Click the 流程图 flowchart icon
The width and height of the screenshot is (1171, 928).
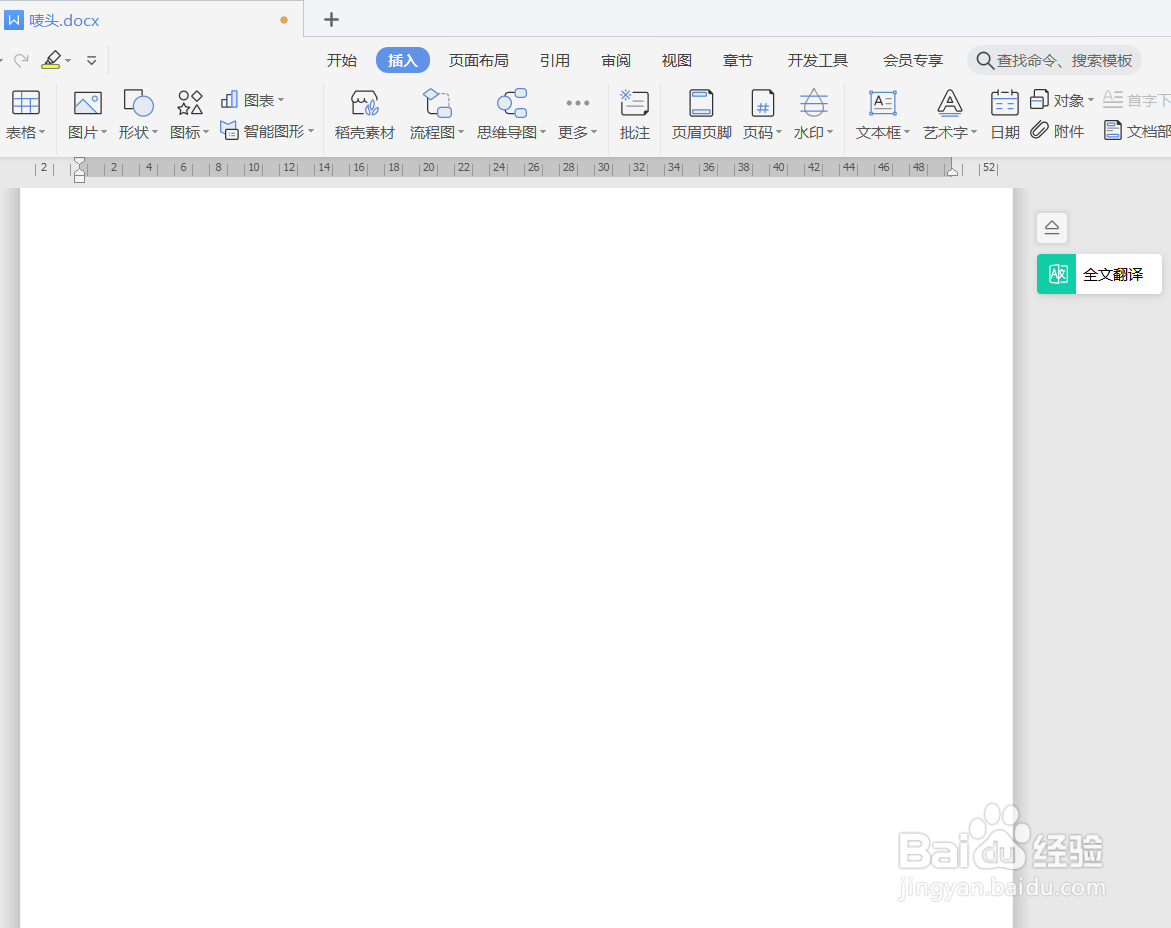437,103
